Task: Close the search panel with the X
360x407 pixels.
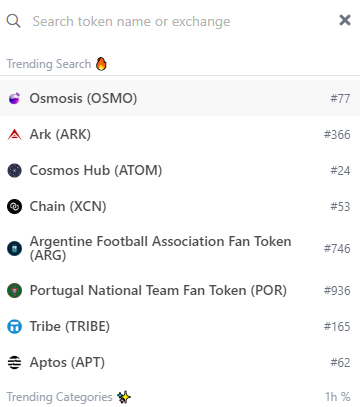Action: pos(345,20)
